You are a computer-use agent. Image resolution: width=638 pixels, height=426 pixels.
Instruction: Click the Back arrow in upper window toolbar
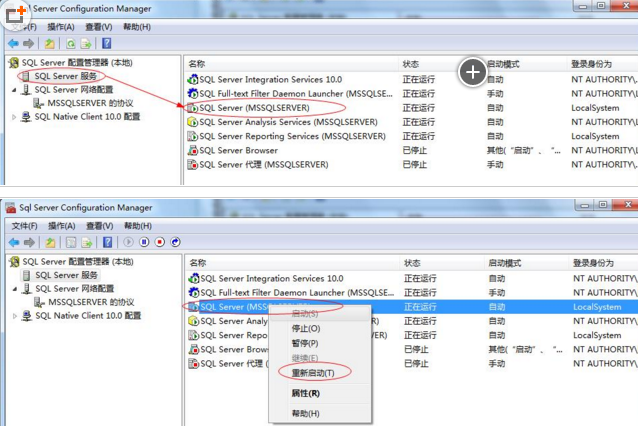click(x=13, y=43)
